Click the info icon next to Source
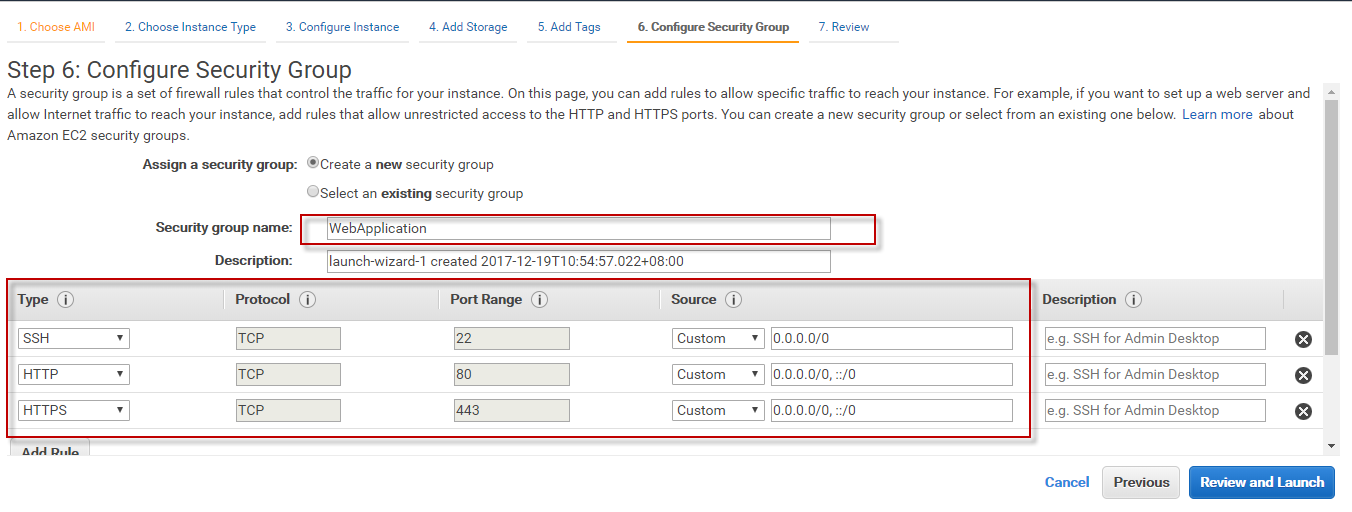The image size is (1352, 512). 733,300
